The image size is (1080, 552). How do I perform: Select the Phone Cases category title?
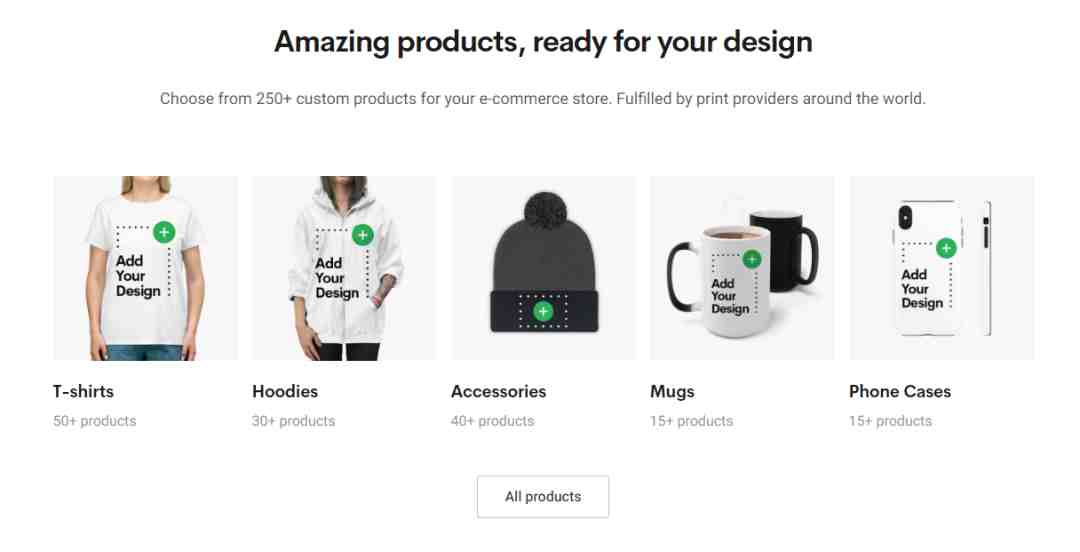point(900,391)
